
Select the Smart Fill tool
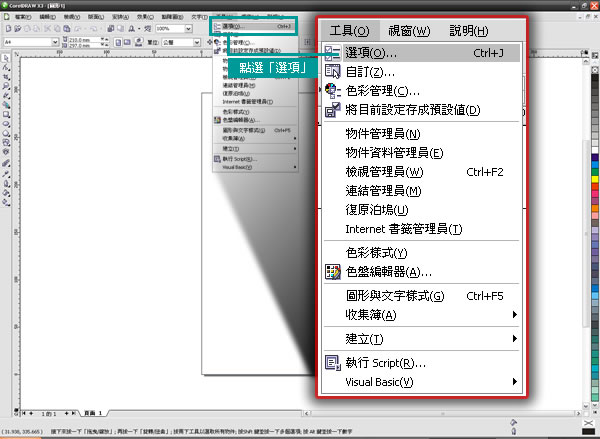coord(6,105)
